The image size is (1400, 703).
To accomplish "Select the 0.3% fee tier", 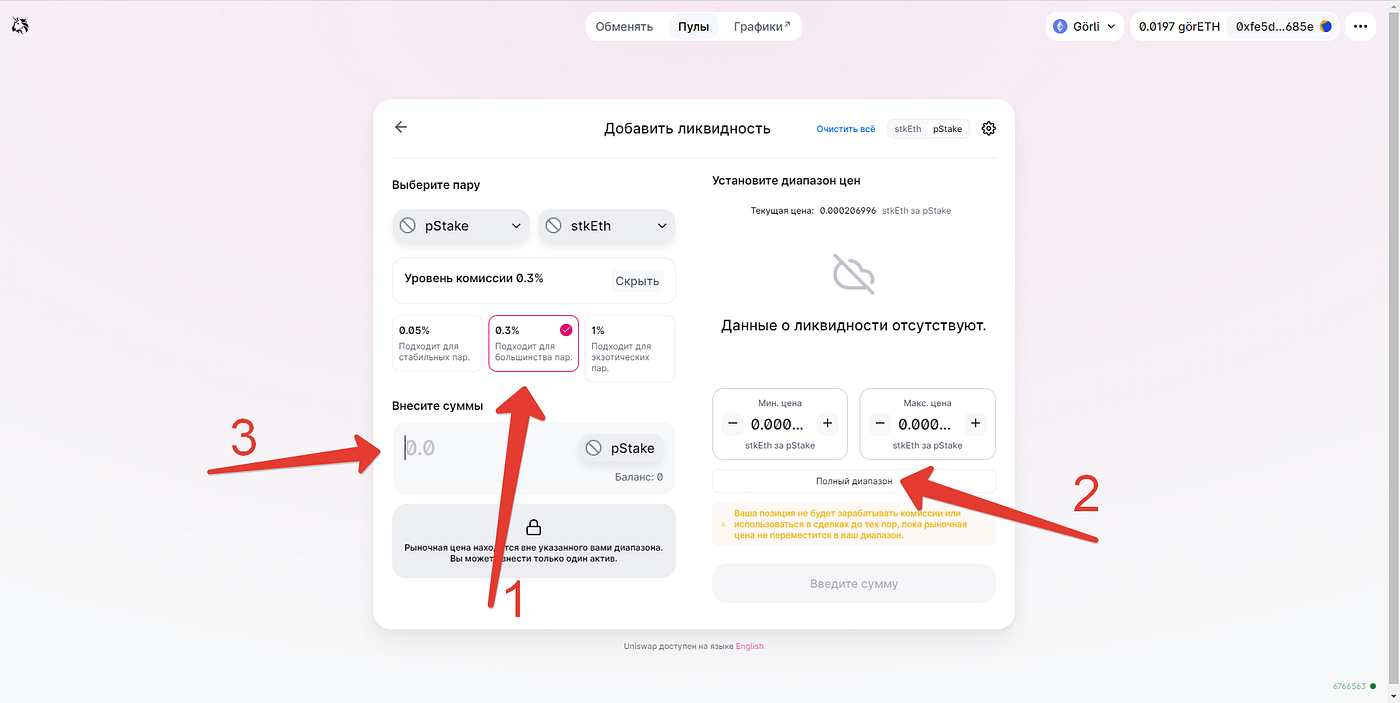I will tap(533, 343).
